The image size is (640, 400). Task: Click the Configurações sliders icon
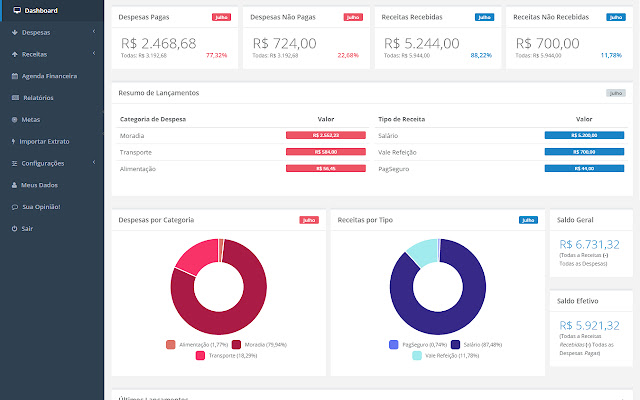pyautogui.click(x=14, y=163)
